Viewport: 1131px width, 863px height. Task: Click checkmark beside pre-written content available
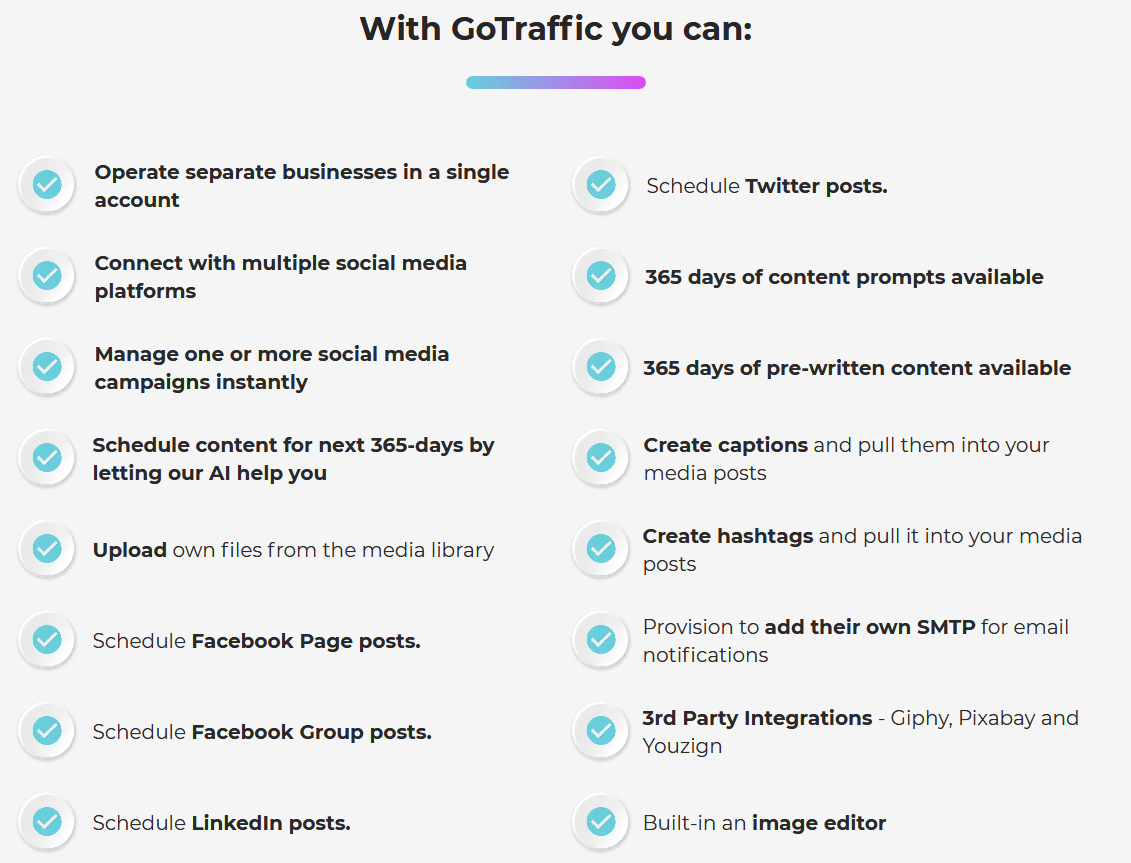click(600, 367)
